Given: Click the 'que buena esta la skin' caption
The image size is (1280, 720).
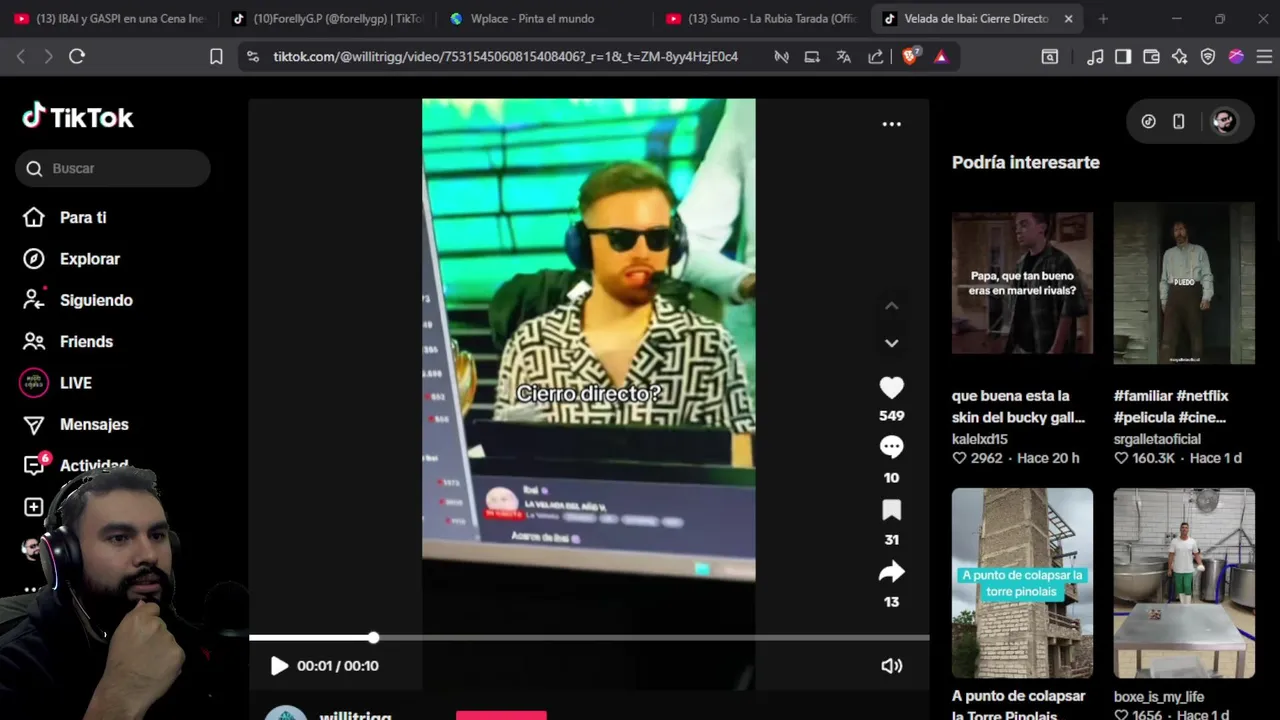Looking at the screenshot, I should [1018, 406].
